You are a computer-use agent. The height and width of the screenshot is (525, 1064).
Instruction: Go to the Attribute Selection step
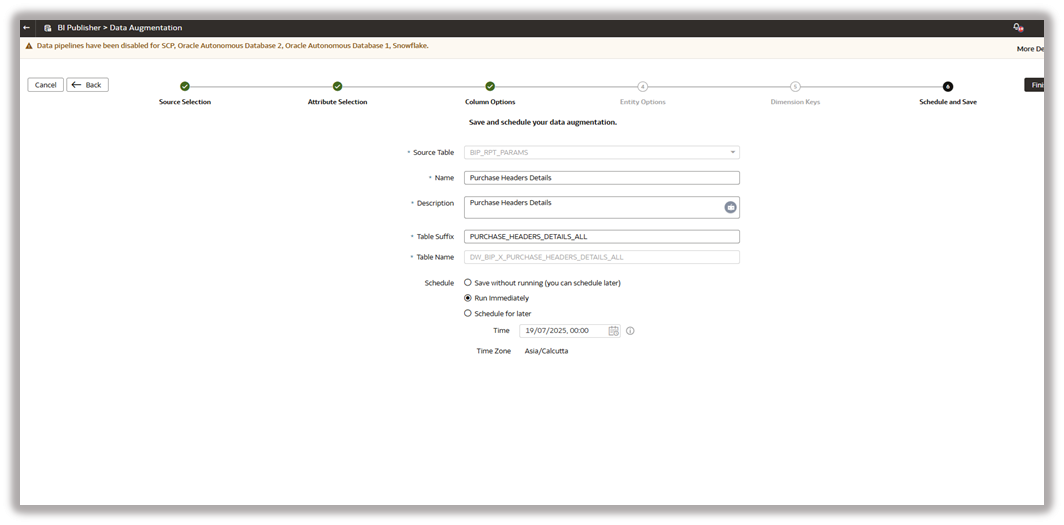(x=337, y=86)
